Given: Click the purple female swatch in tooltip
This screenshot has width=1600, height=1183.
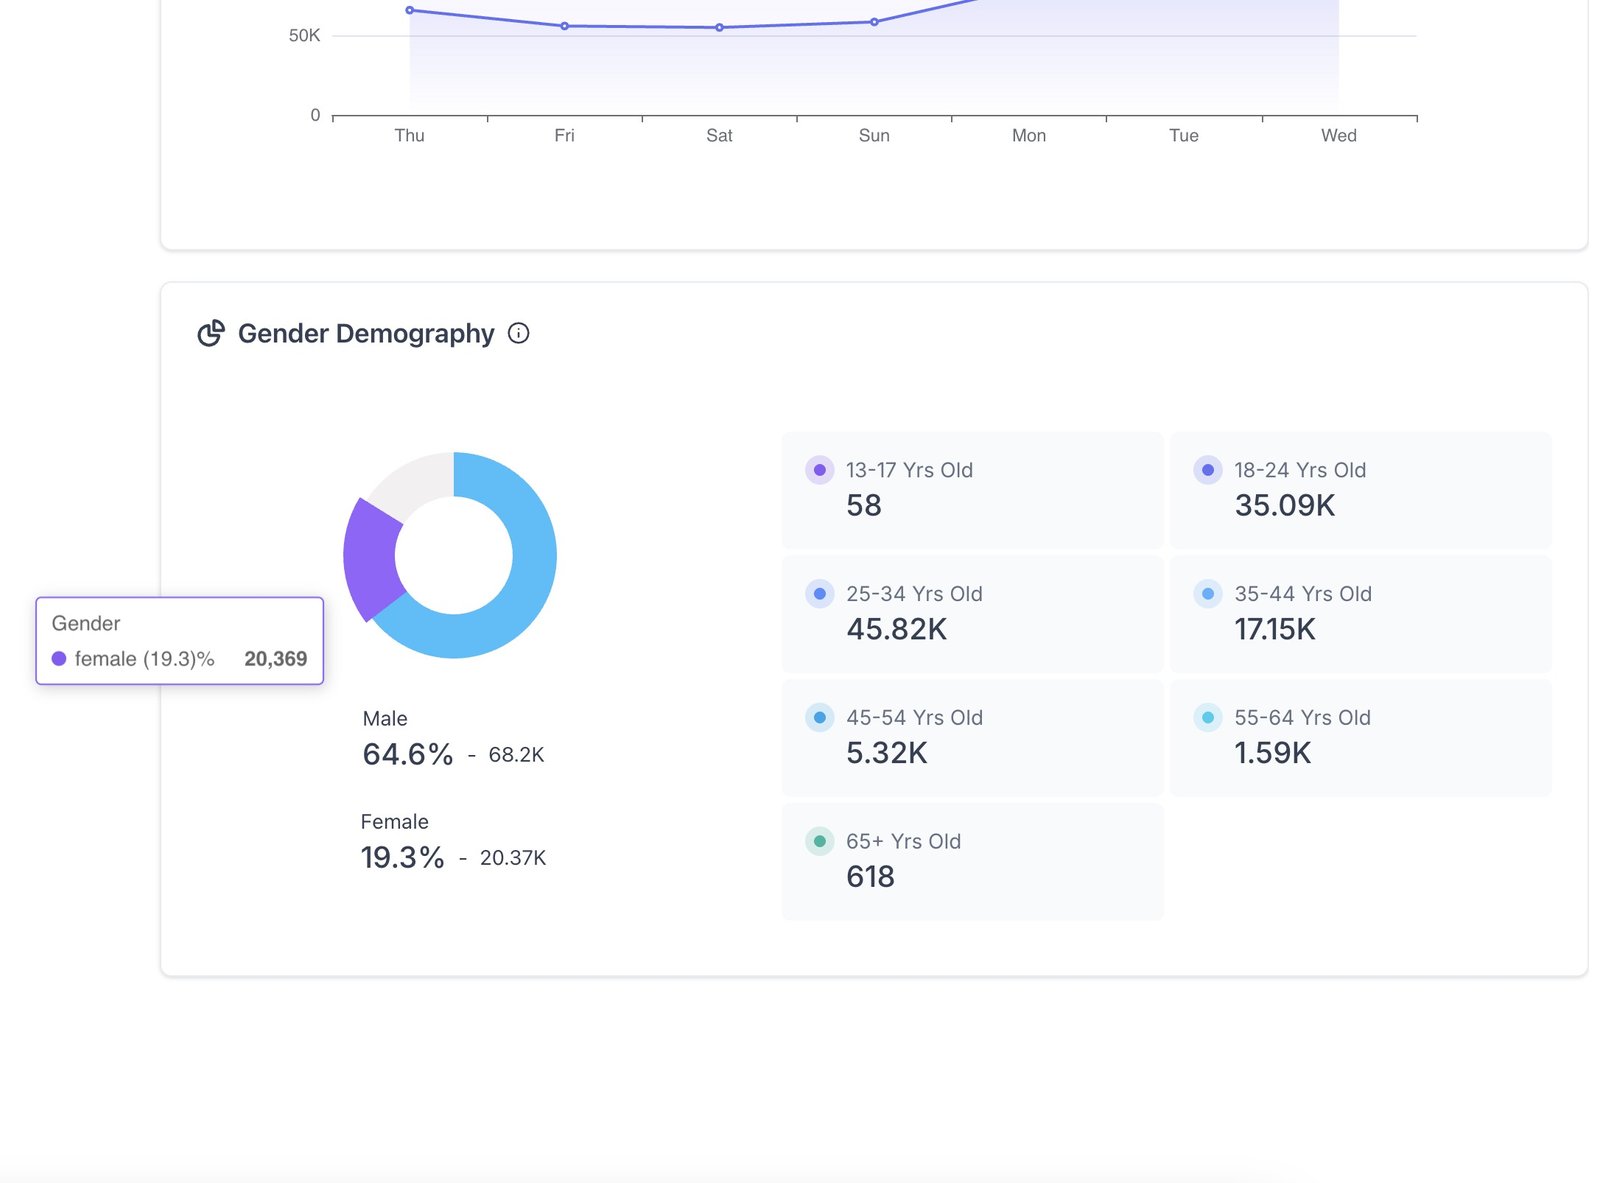Looking at the screenshot, I should [59, 659].
